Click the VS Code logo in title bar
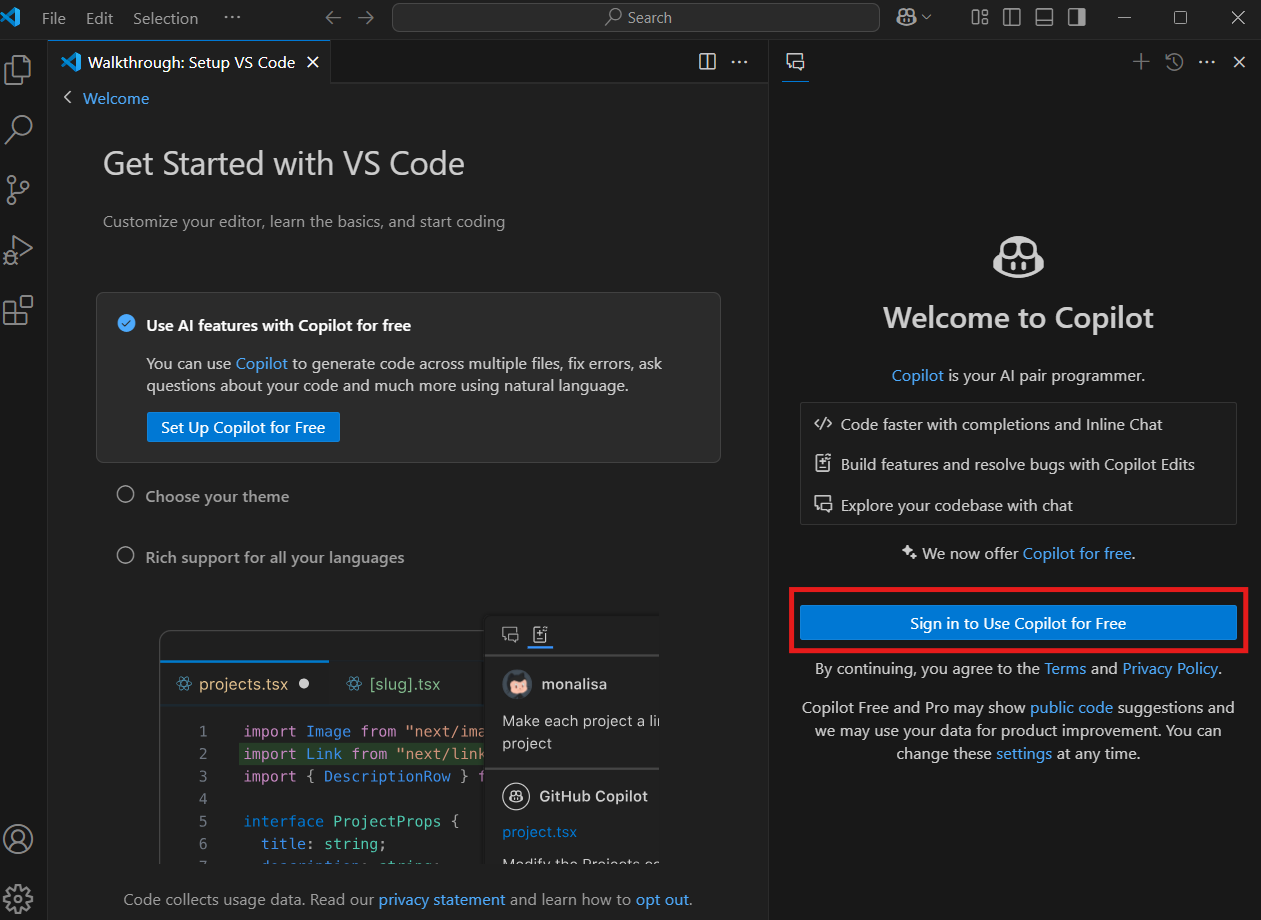Image resolution: width=1261 pixels, height=920 pixels. [x=11, y=17]
